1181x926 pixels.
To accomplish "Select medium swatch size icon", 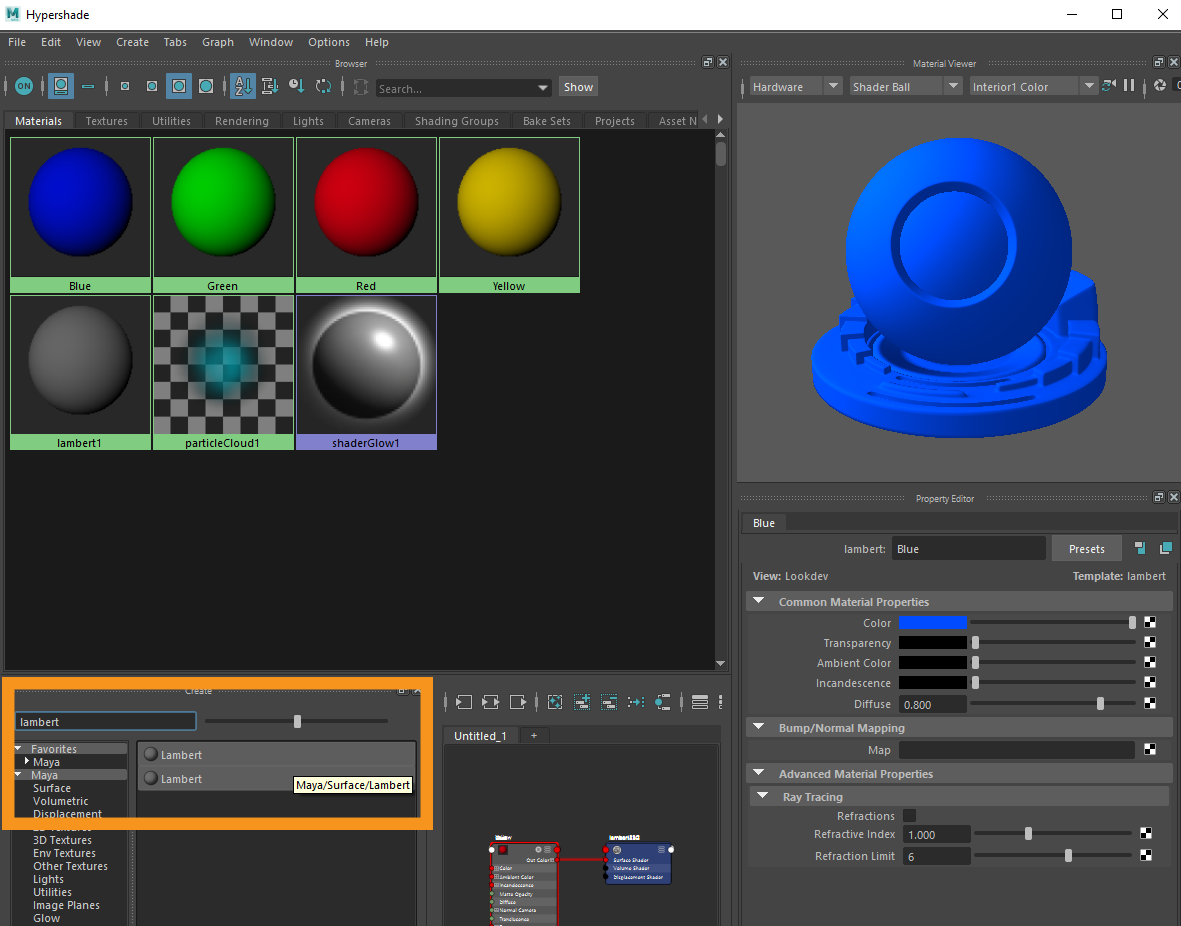I will 151,87.
